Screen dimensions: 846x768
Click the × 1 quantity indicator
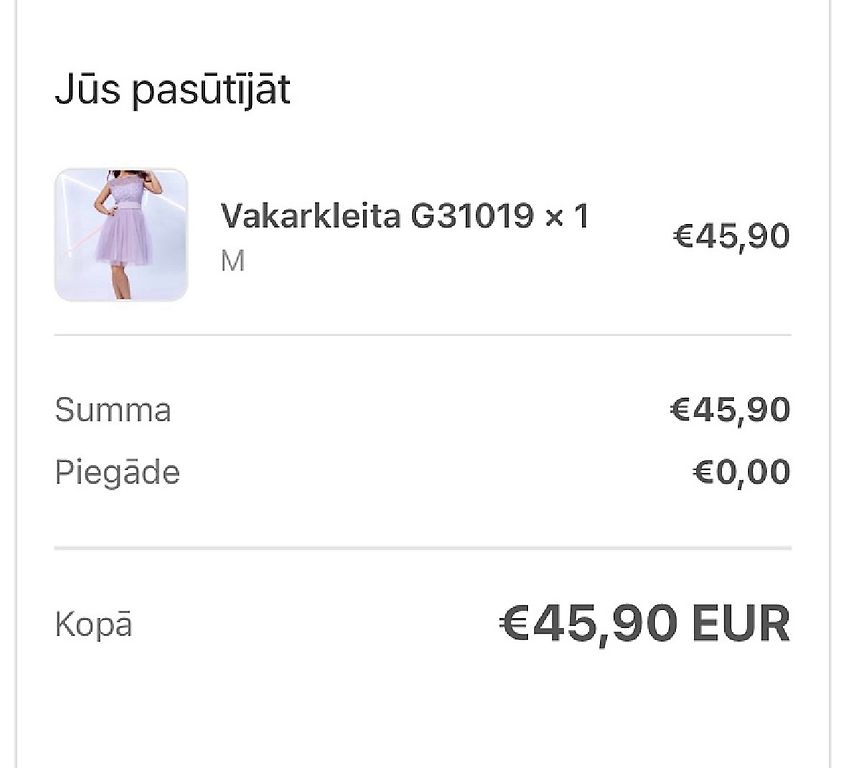[x=567, y=215]
